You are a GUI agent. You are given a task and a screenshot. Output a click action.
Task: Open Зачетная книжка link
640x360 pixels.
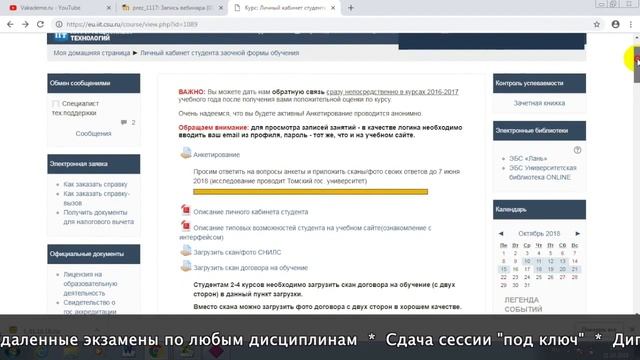pos(539,103)
